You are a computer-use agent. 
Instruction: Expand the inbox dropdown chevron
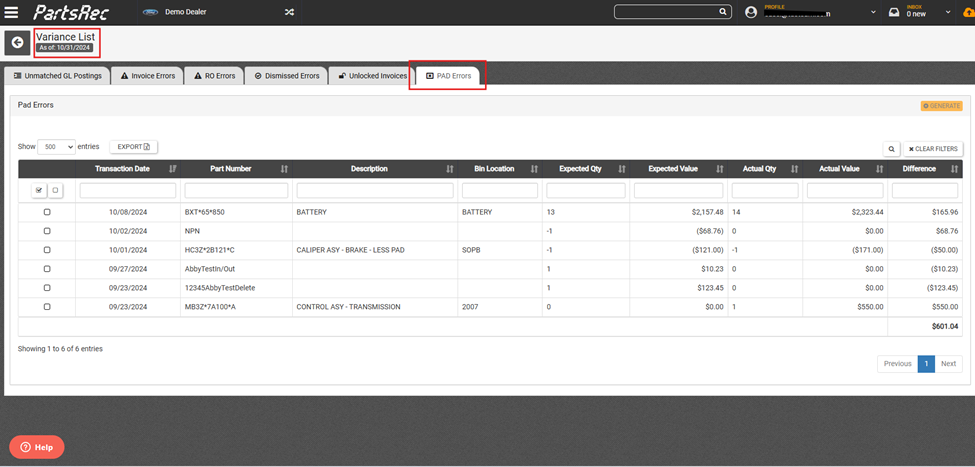pyautogui.click(x=948, y=12)
